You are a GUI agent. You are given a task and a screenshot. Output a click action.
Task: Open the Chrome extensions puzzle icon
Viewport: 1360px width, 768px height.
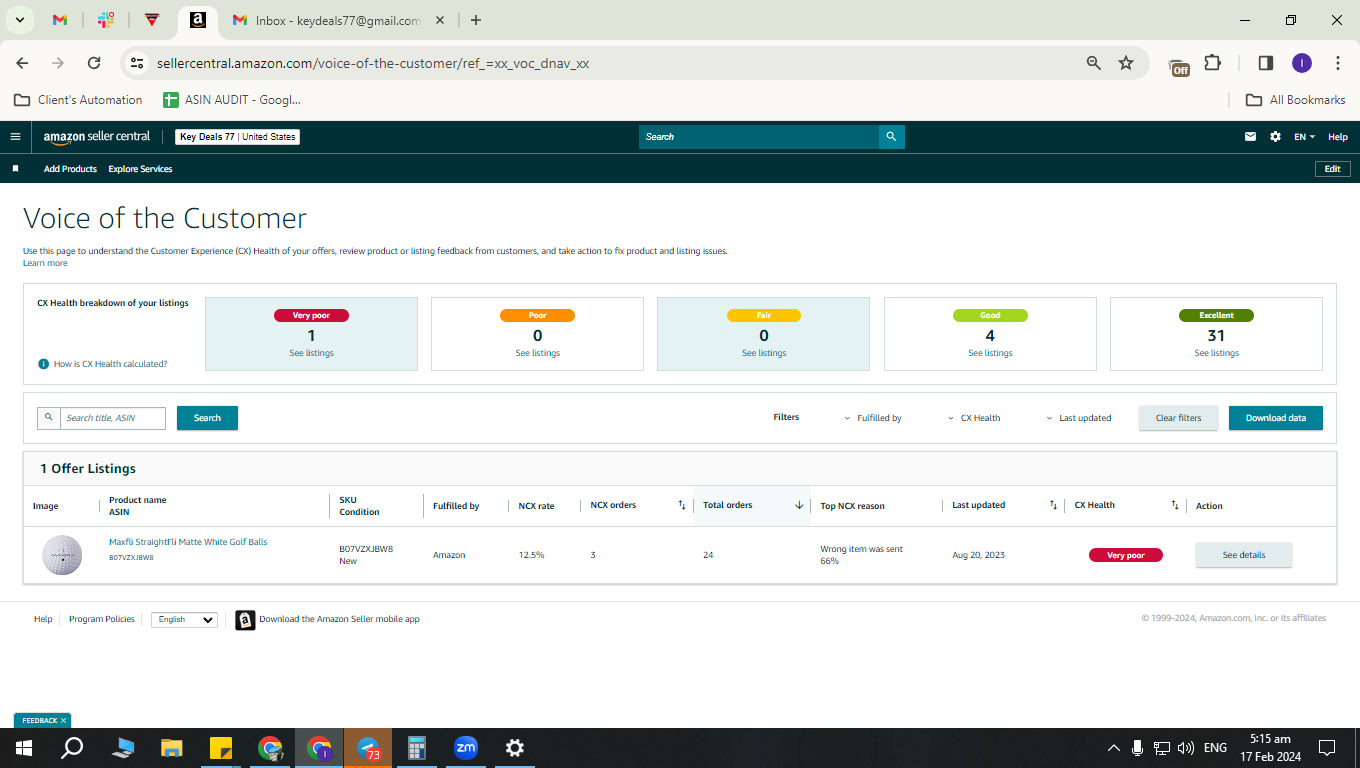[x=1212, y=63]
